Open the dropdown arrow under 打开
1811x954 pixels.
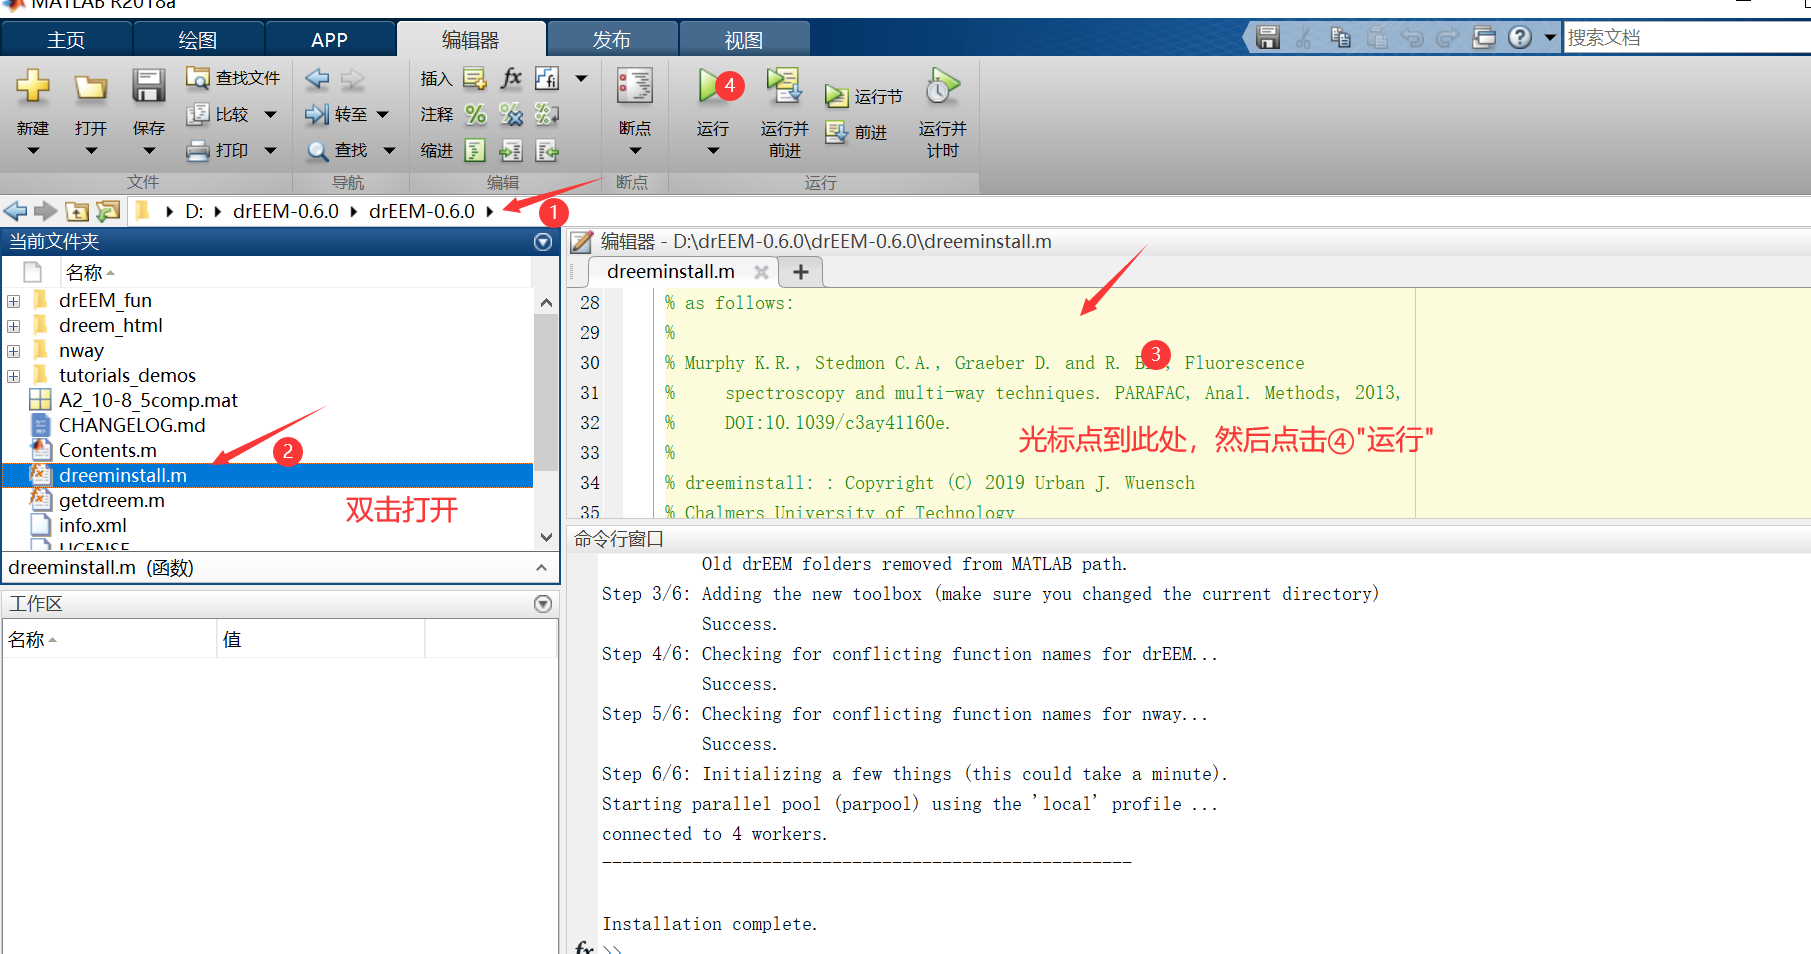pyautogui.click(x=91, y=151)
